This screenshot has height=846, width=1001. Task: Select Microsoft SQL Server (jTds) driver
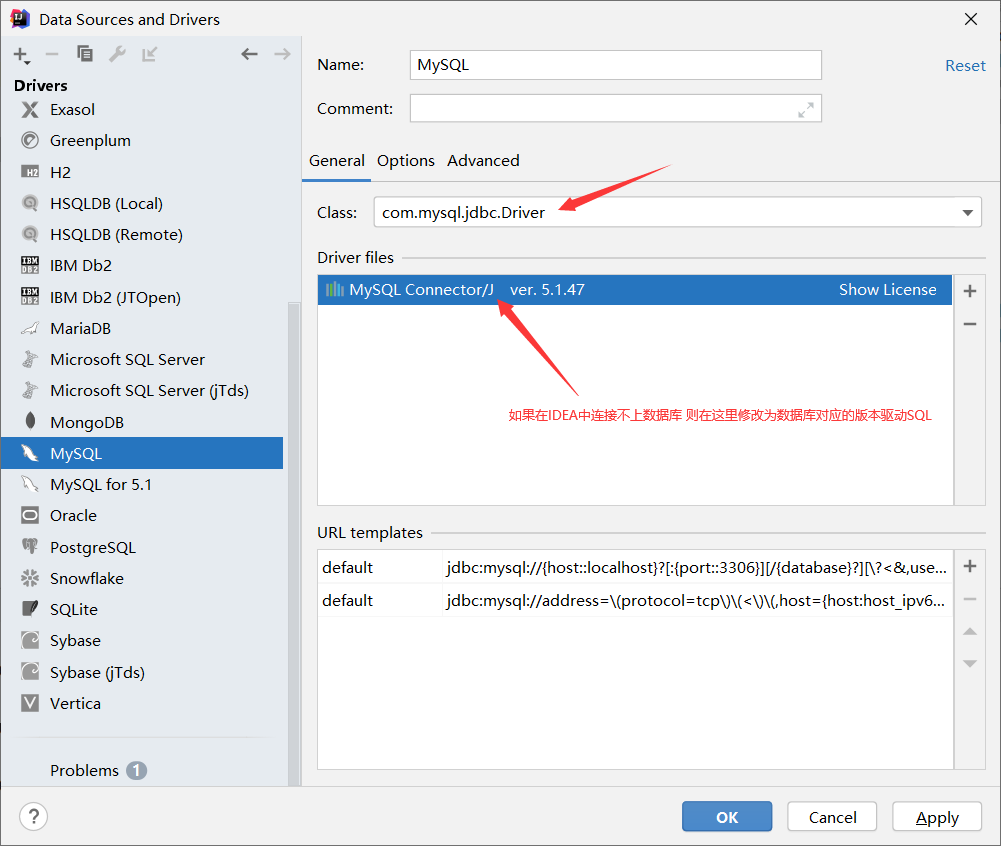tap(142, 391)
